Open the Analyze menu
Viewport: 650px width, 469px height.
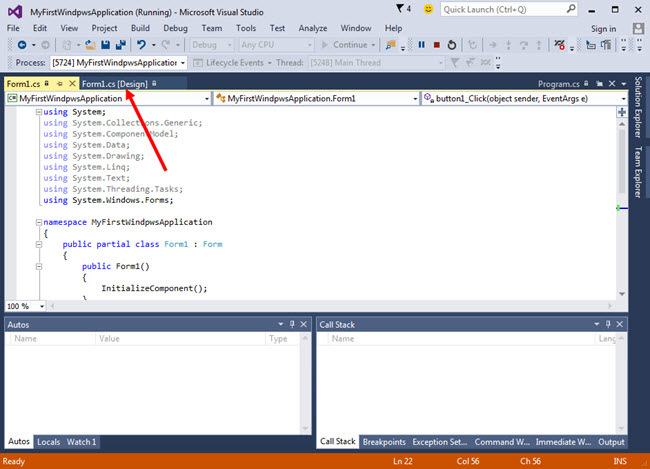point(313,28)
